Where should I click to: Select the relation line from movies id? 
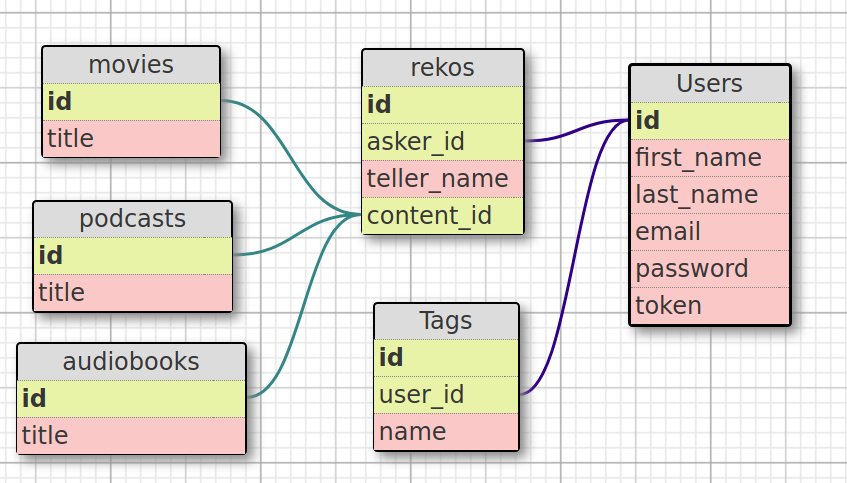pos(291,157)
